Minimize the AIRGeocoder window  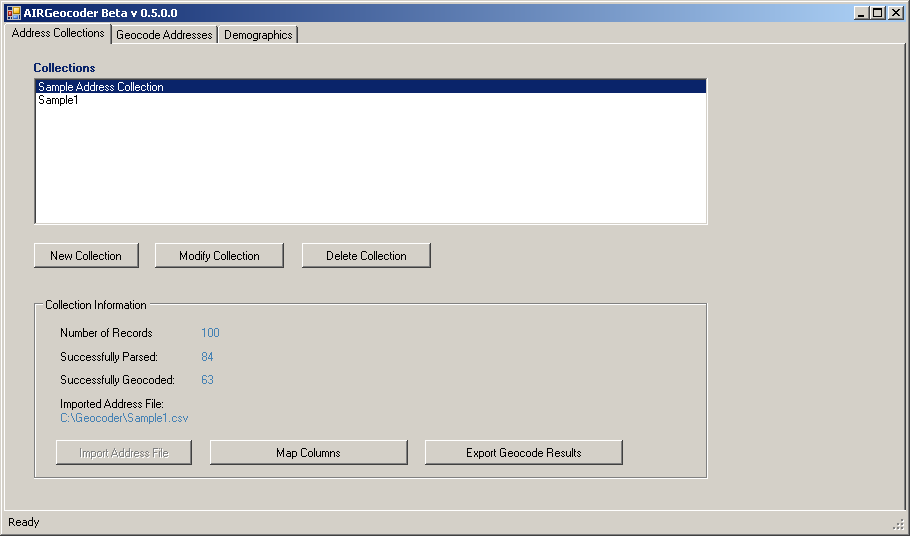coord(861,13)
